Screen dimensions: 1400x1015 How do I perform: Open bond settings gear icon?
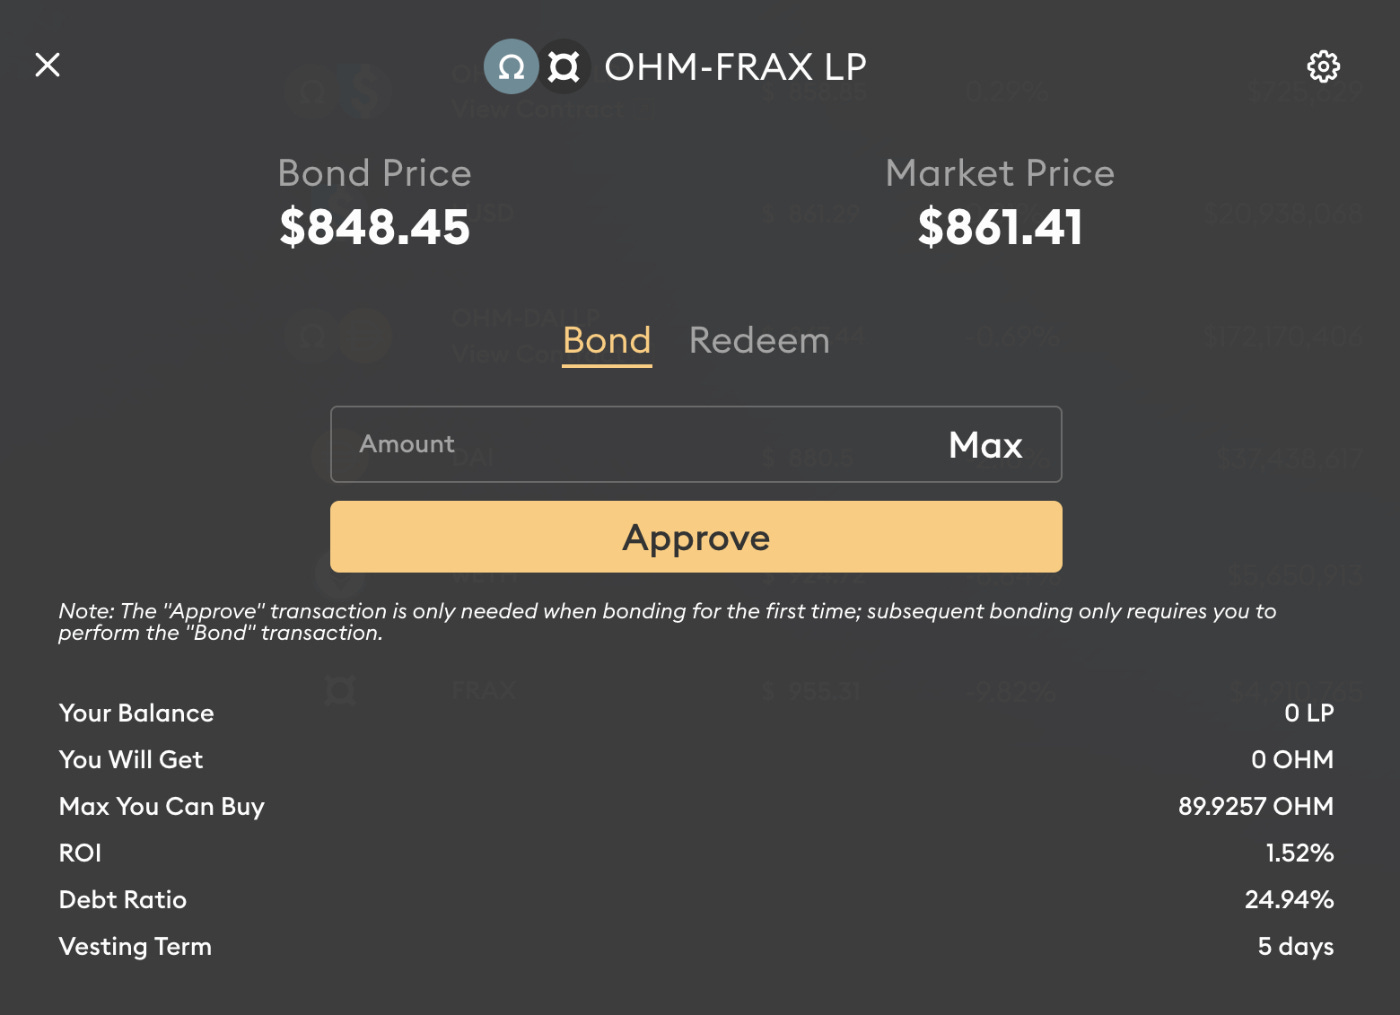click(x=1323, y=66)
